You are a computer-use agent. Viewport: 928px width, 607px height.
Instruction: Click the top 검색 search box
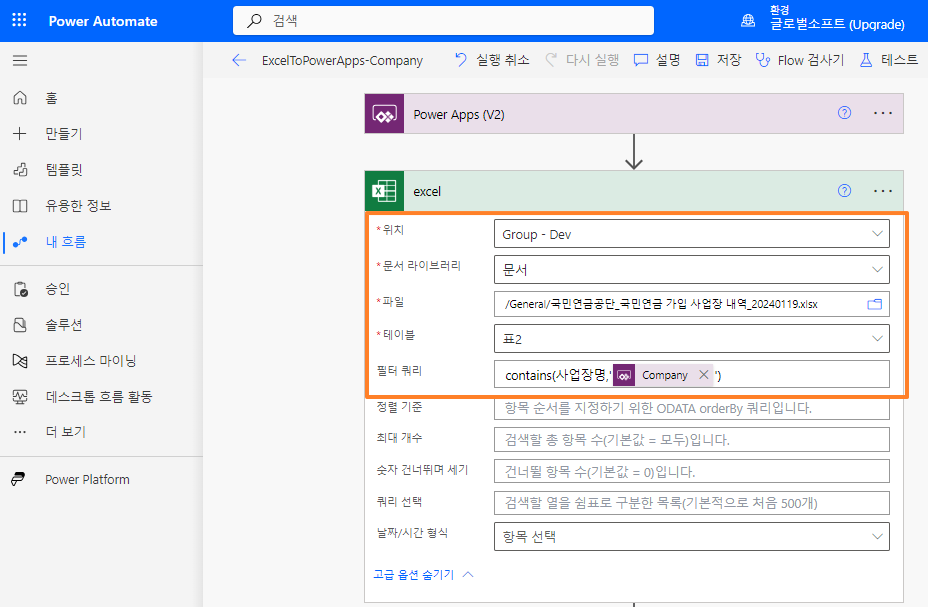coord(443,21)
